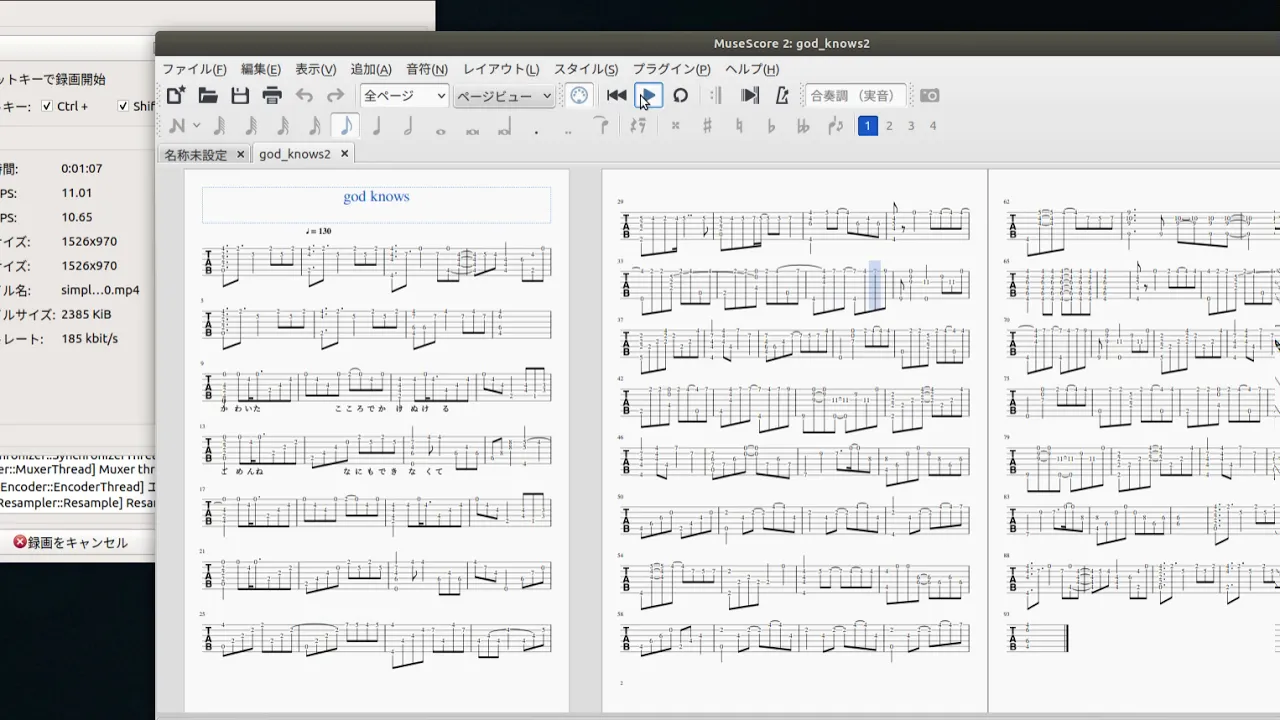Toggle the metronome

782,96
